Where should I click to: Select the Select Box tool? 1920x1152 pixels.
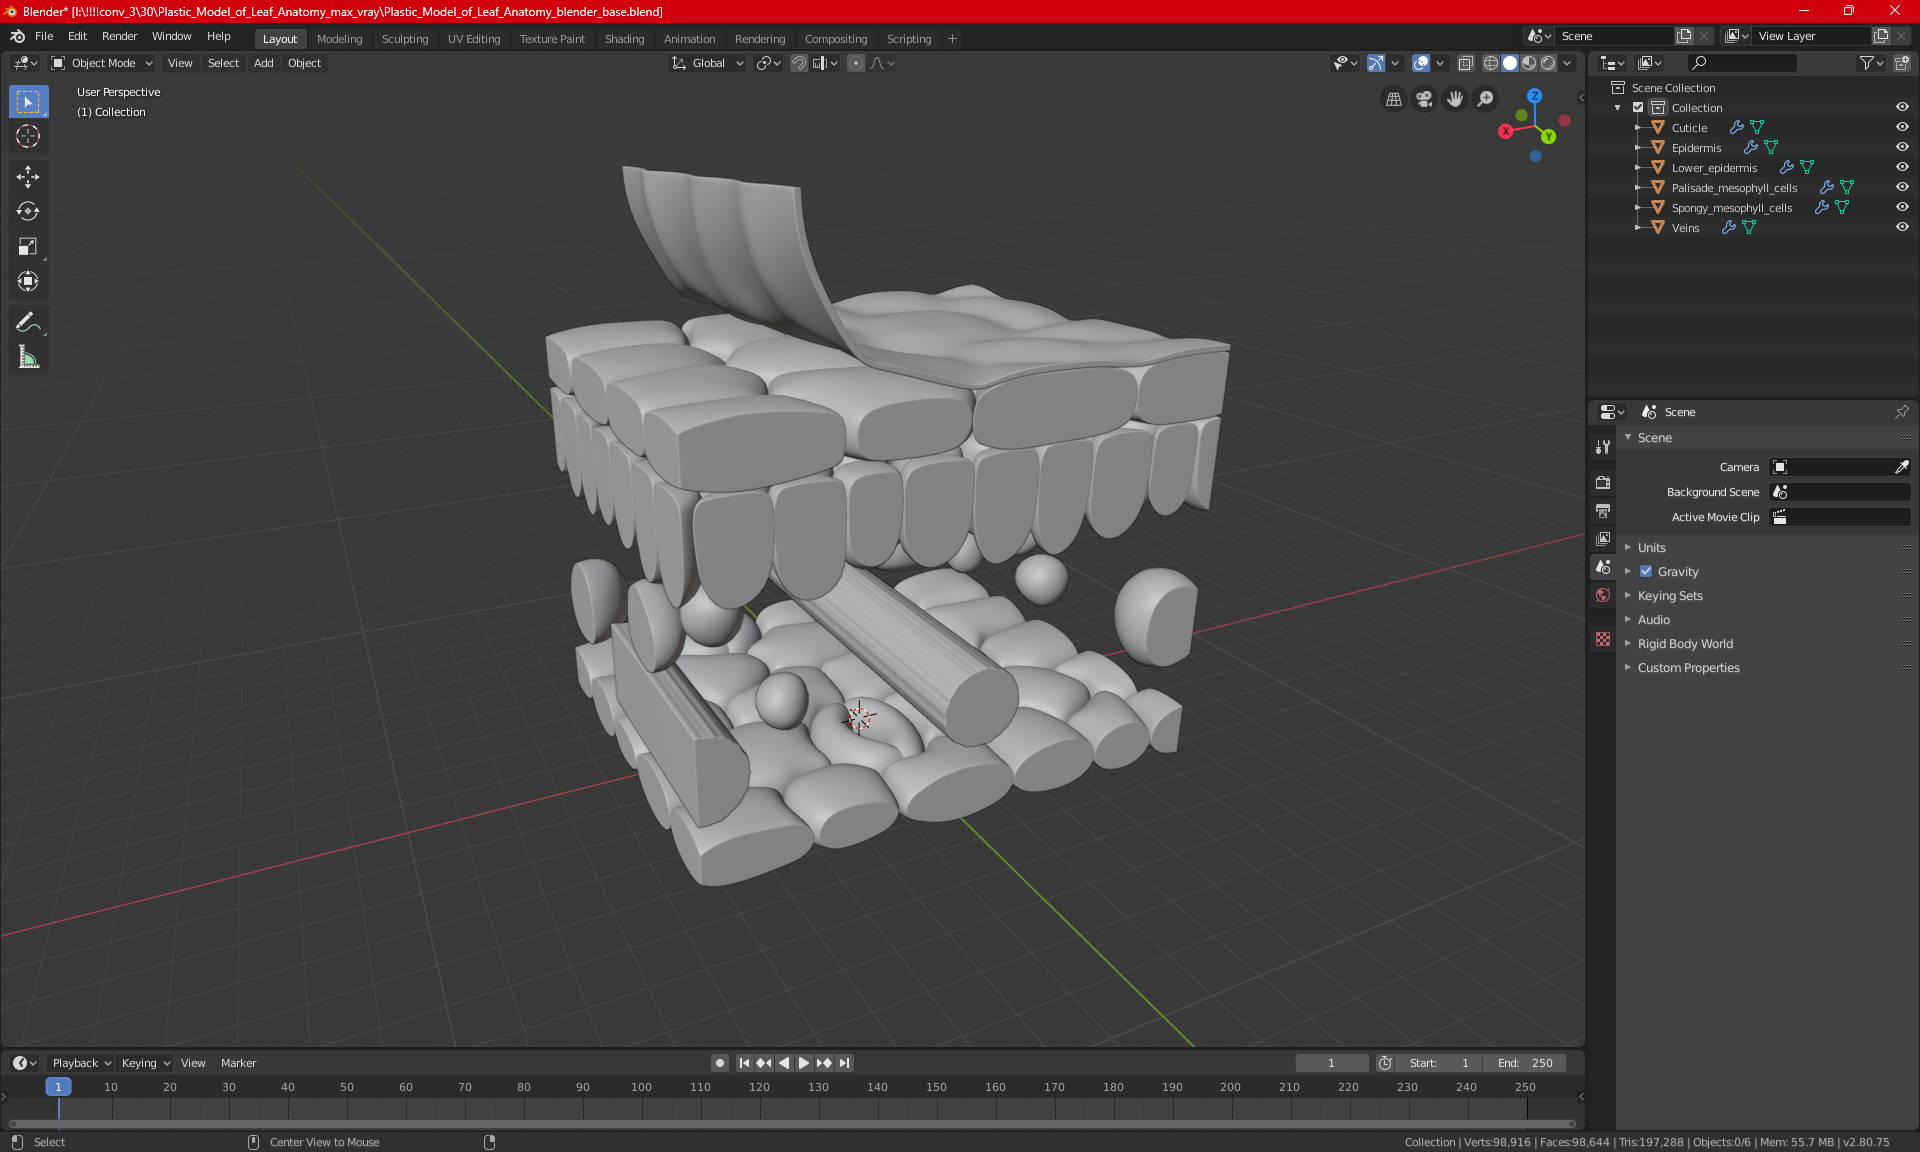(28, 102)
